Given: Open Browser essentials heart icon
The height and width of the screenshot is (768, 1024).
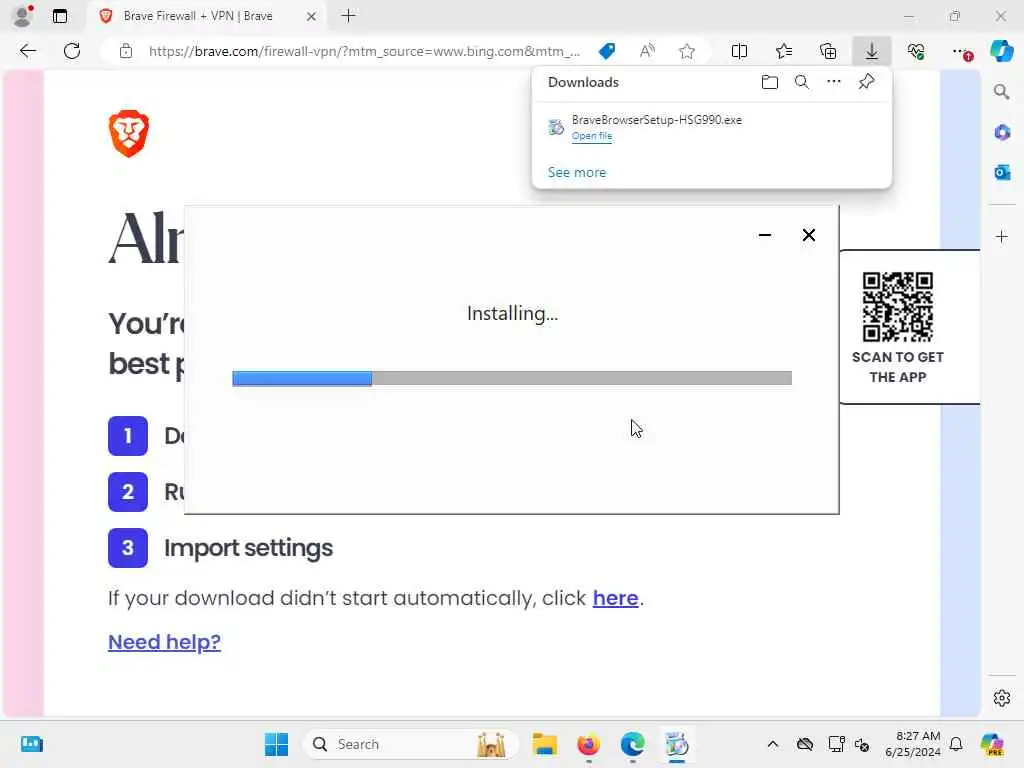Looking at the screenshot, I should (916, 51).
